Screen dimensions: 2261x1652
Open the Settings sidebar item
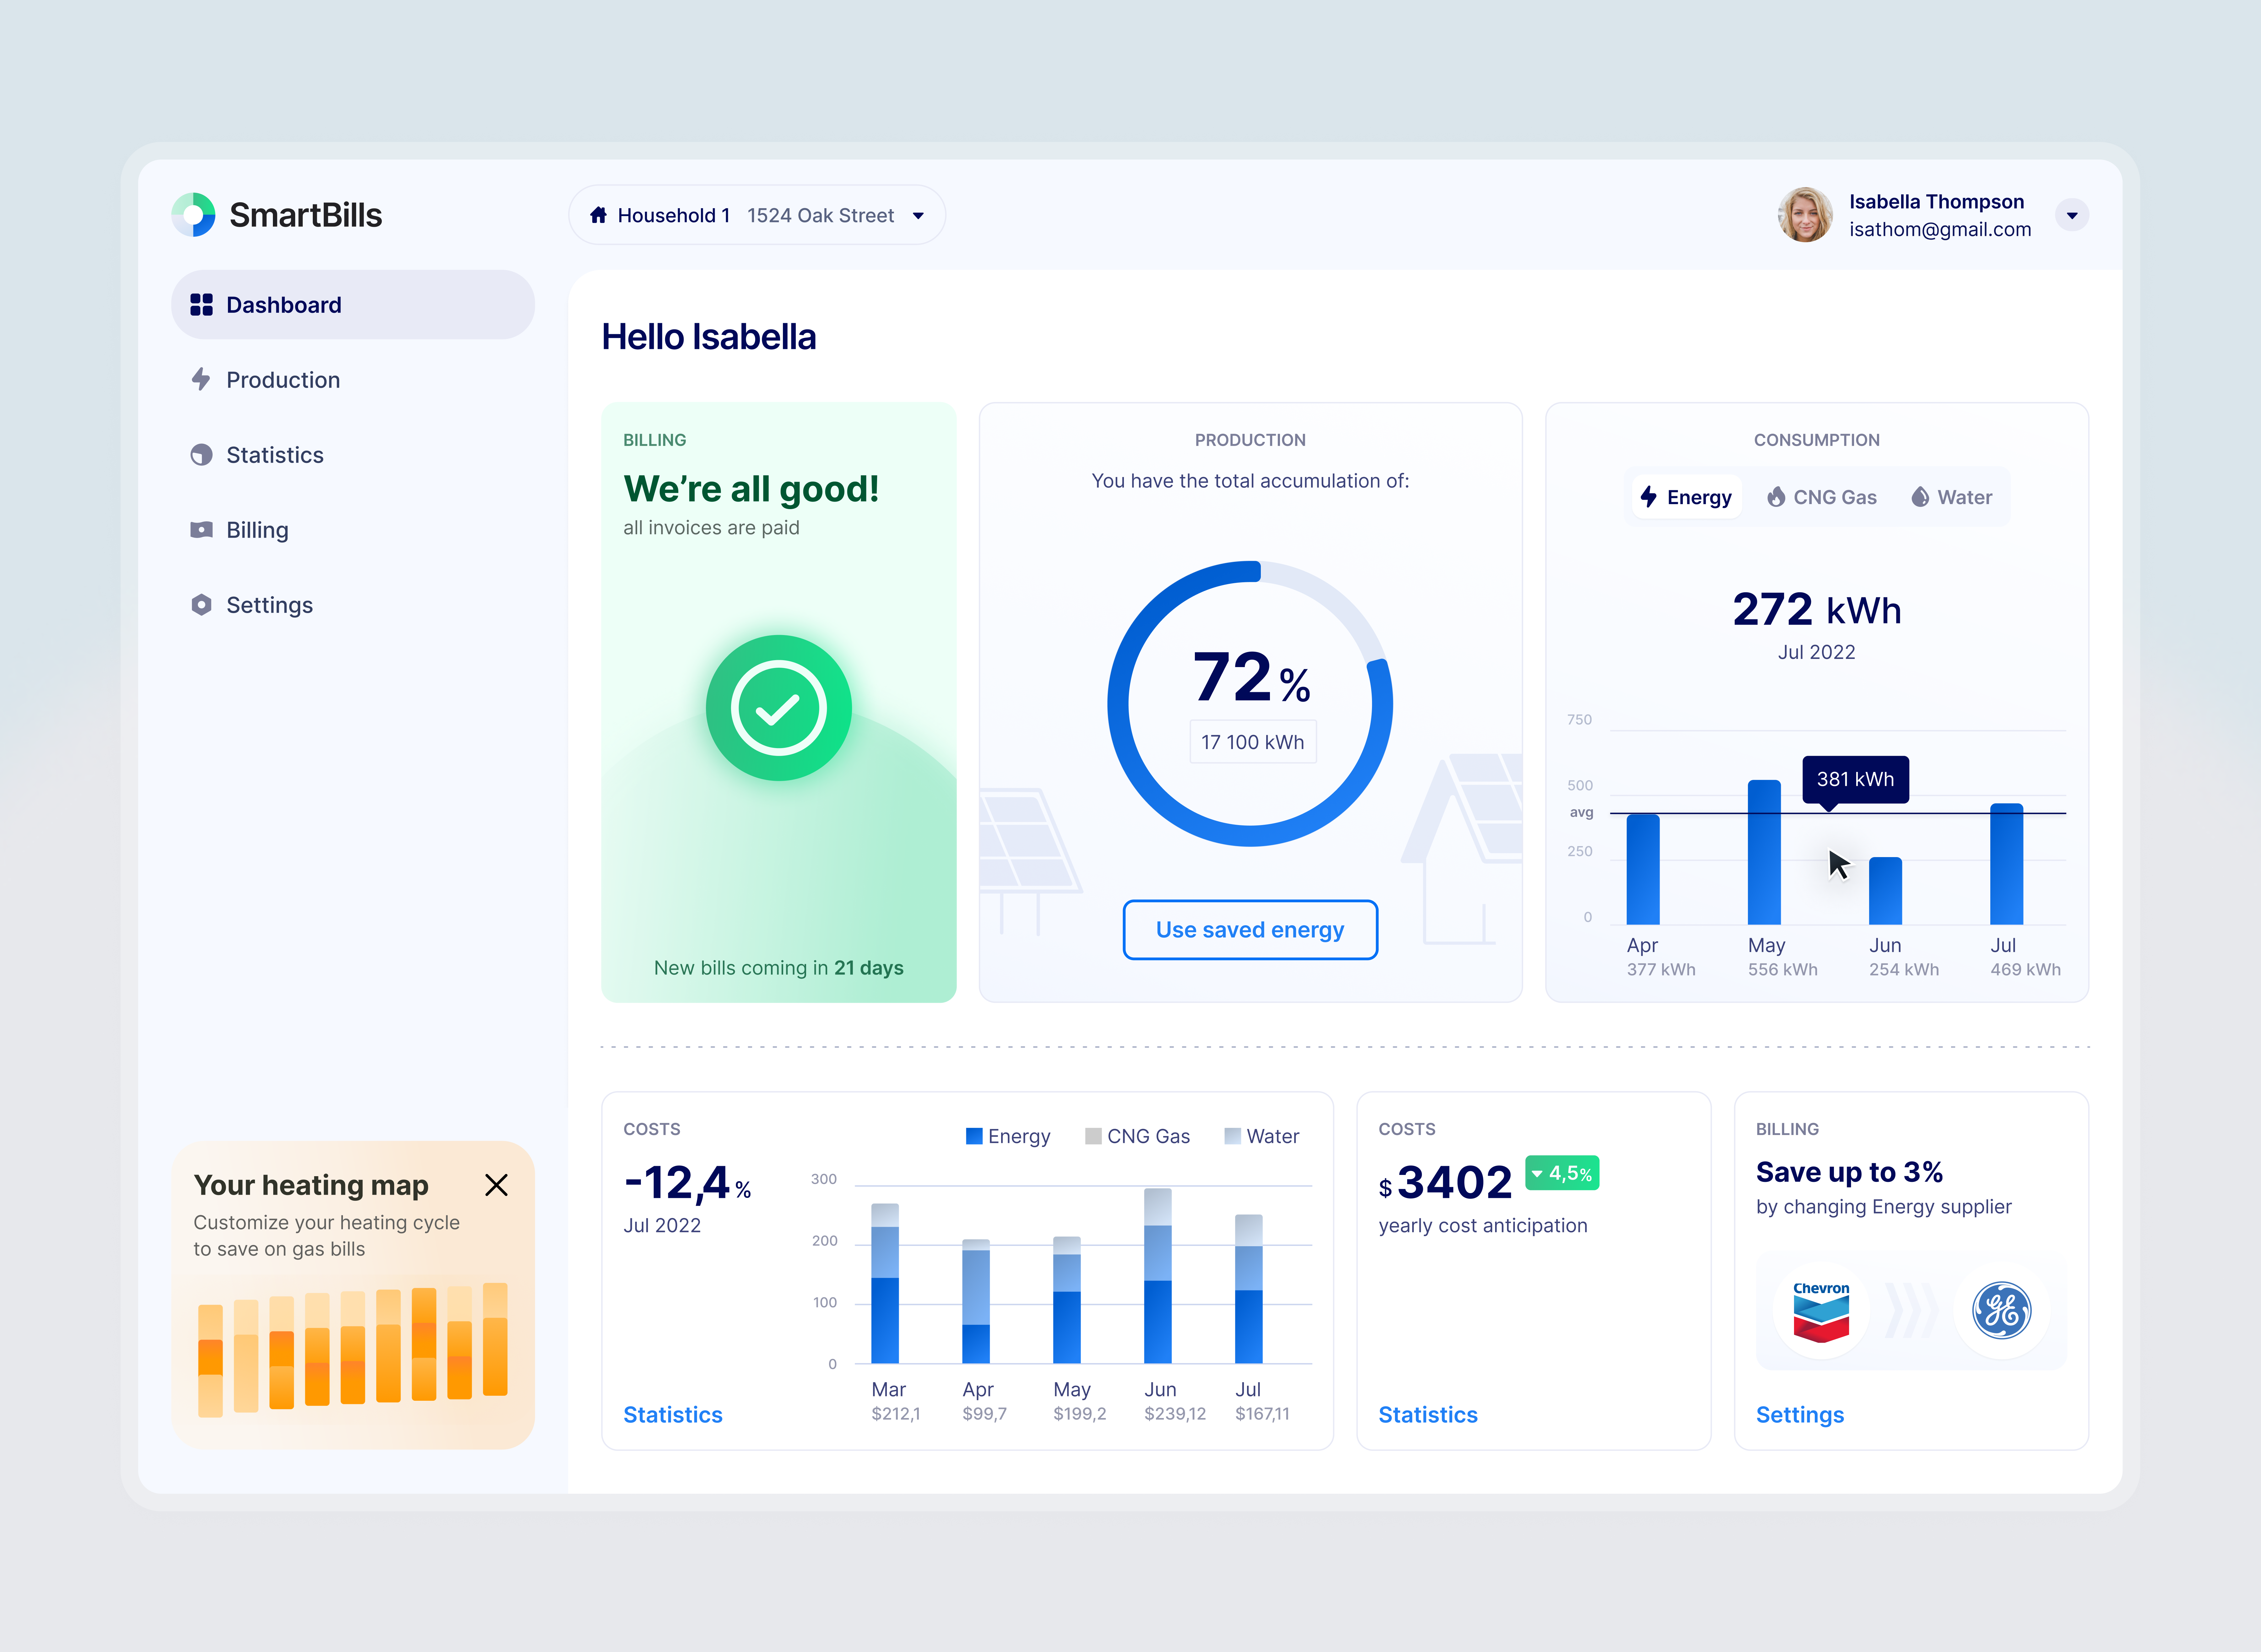(x=353, y=605)
